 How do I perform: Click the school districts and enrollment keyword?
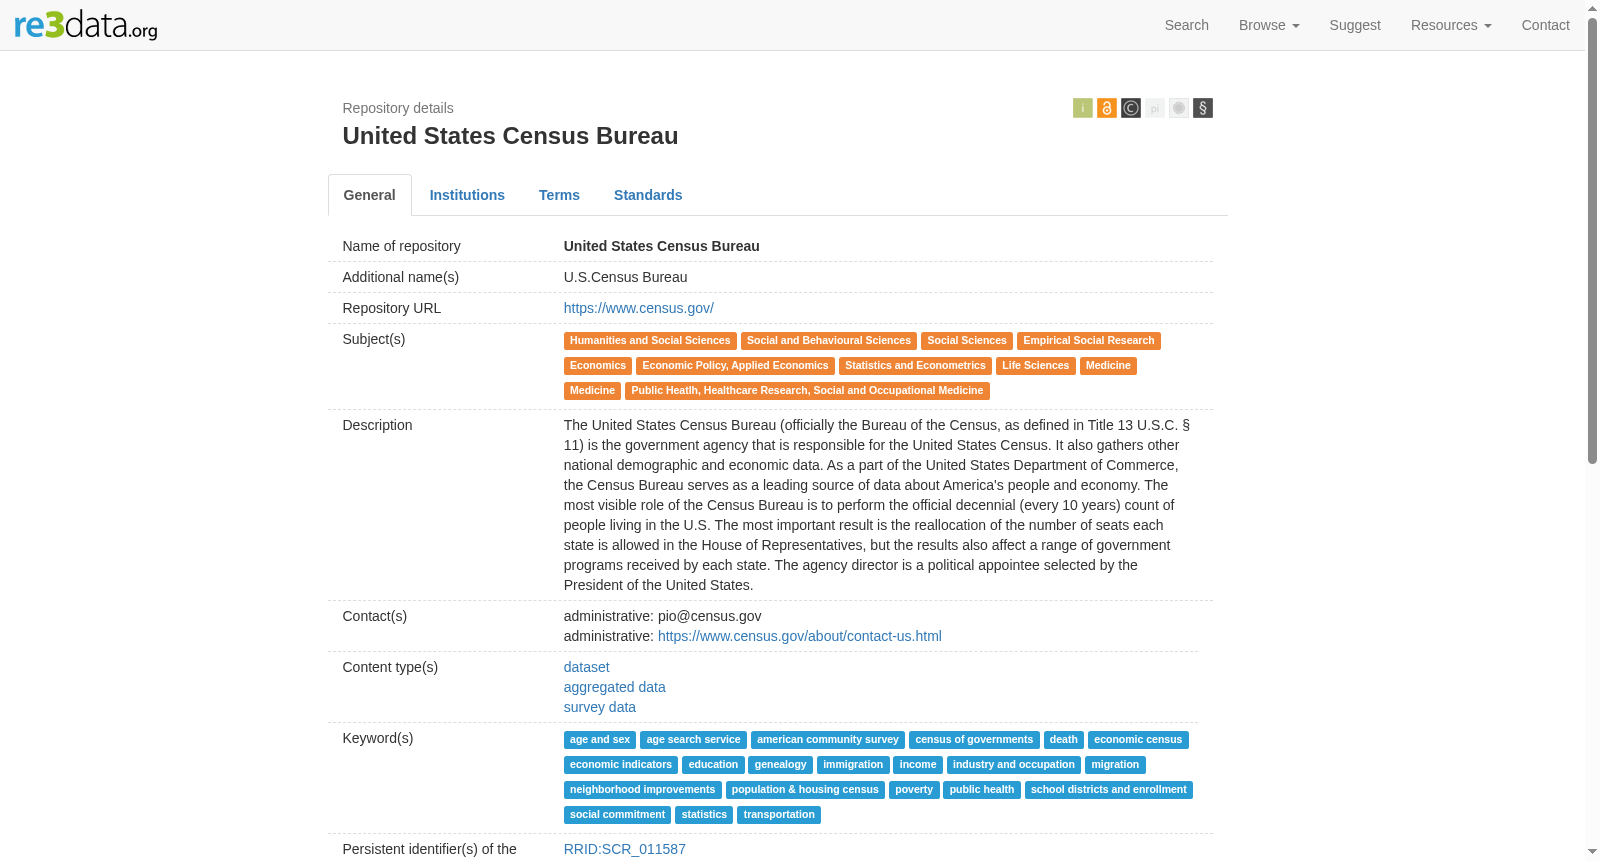coord(1109,790)
